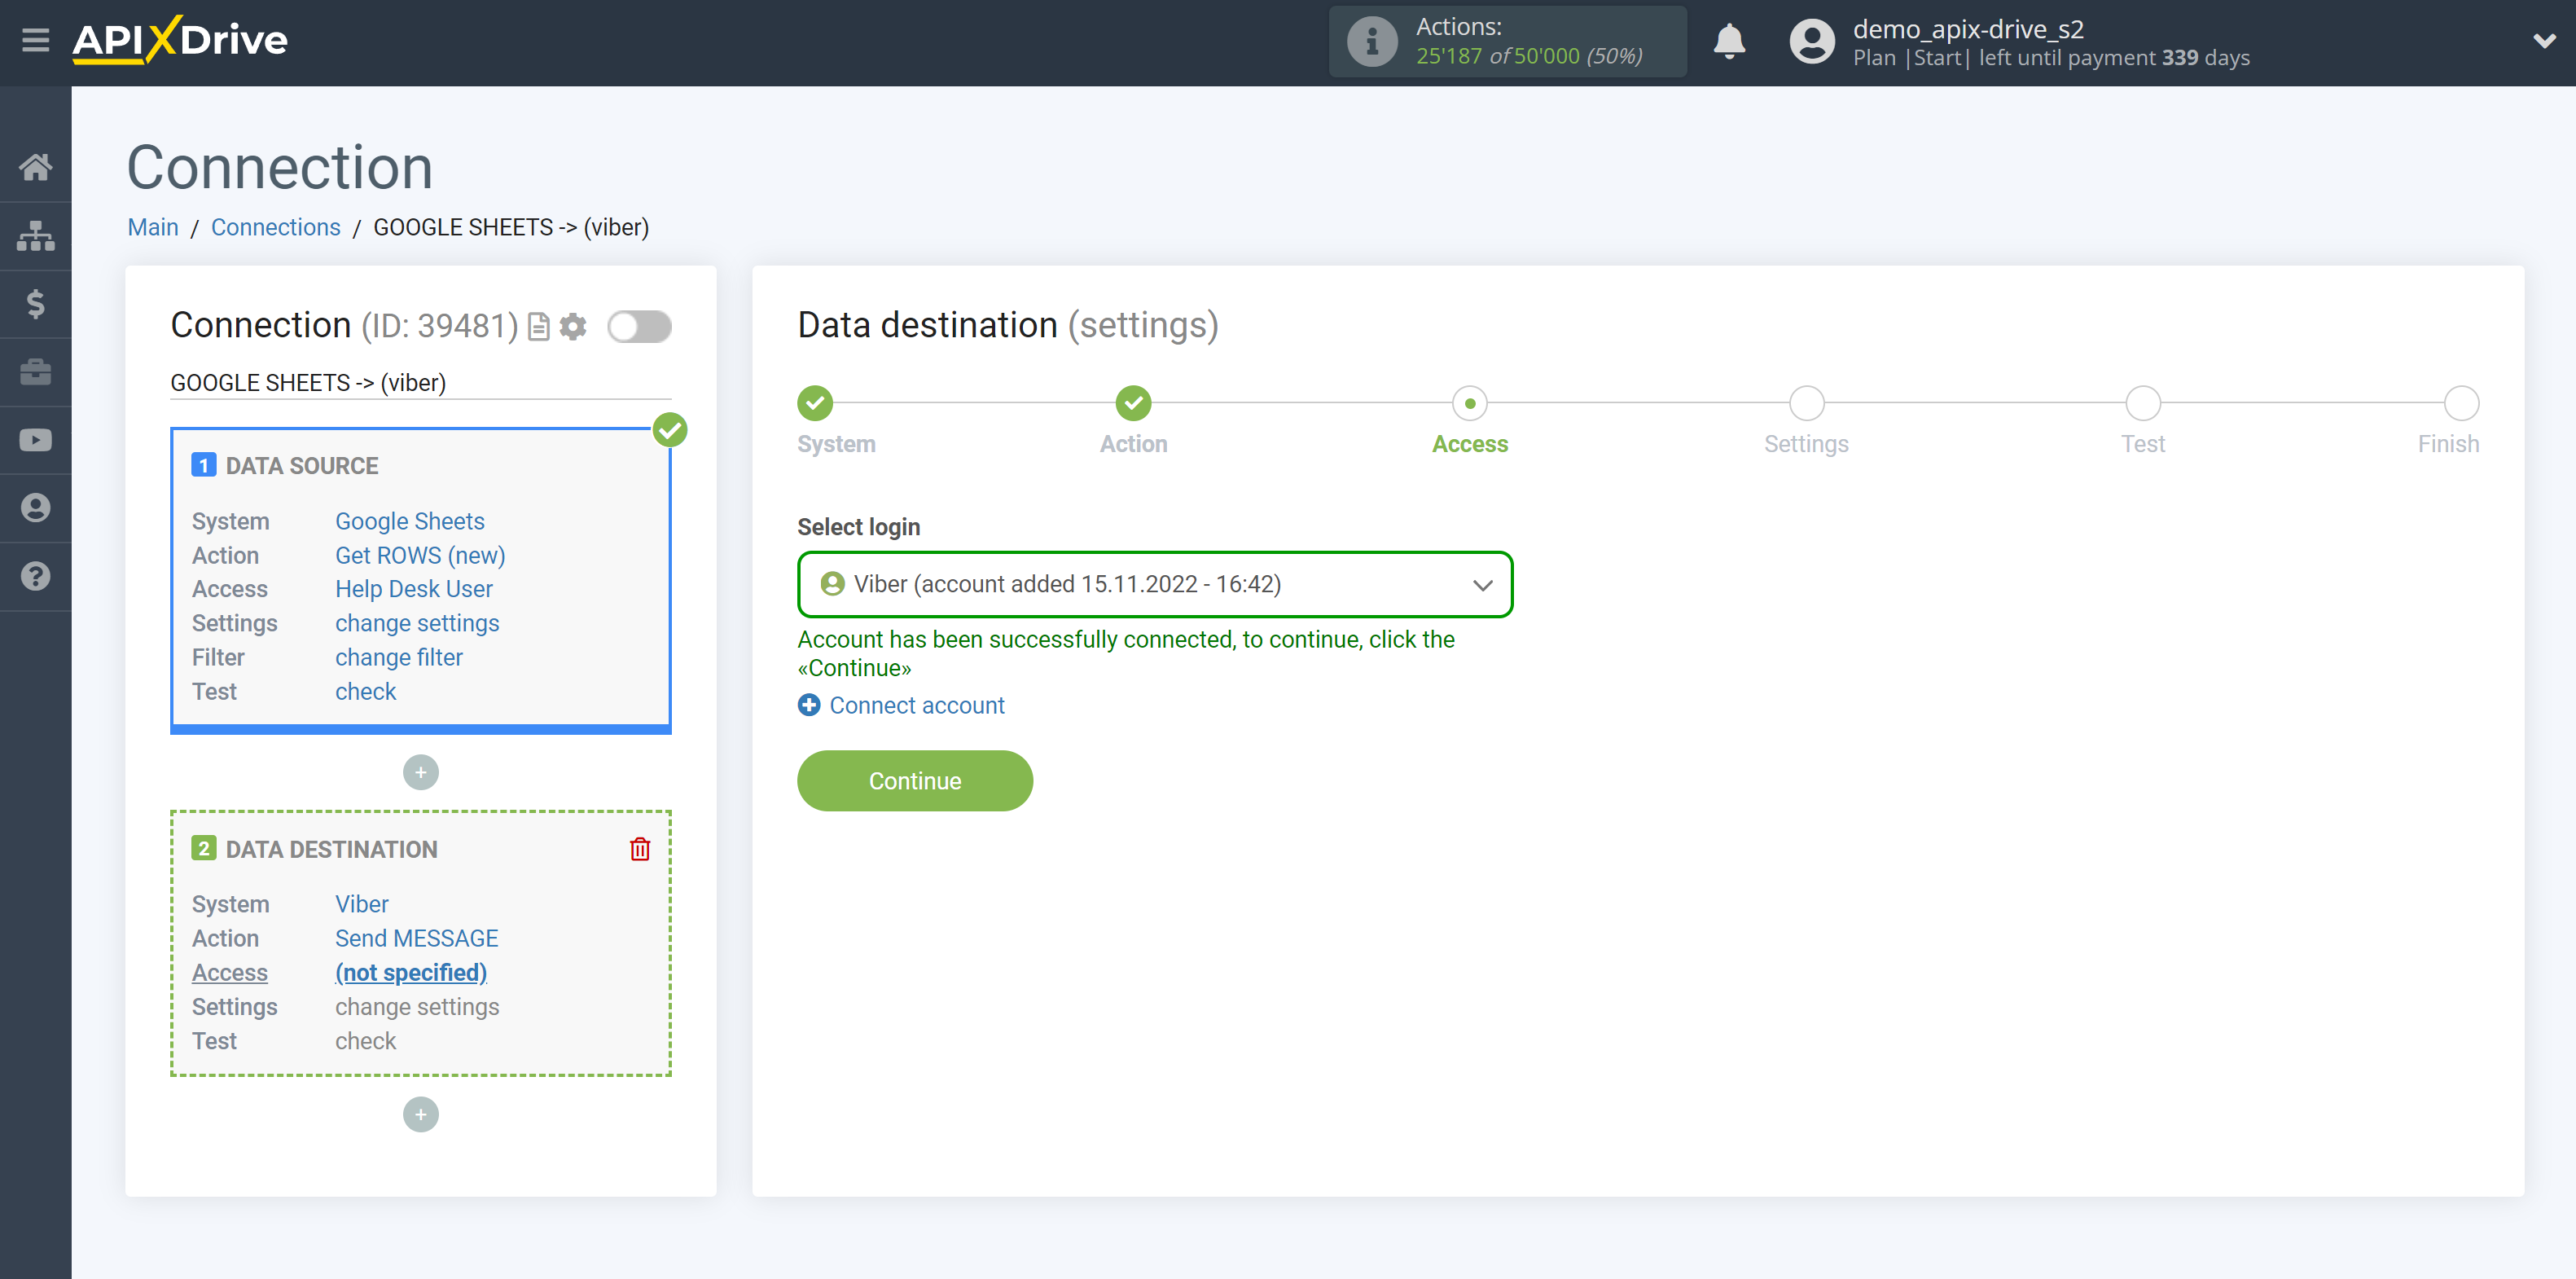Expand the Viber account login dropdown
The width and height of the screenshot is (2576, 1279).
click(1482, 583)
